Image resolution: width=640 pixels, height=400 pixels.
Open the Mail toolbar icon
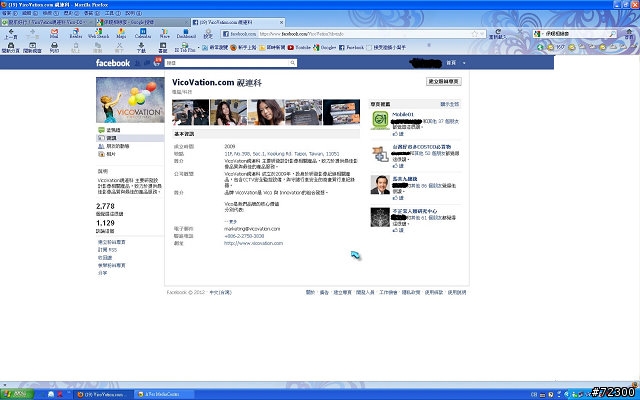[x=54, y=32]
